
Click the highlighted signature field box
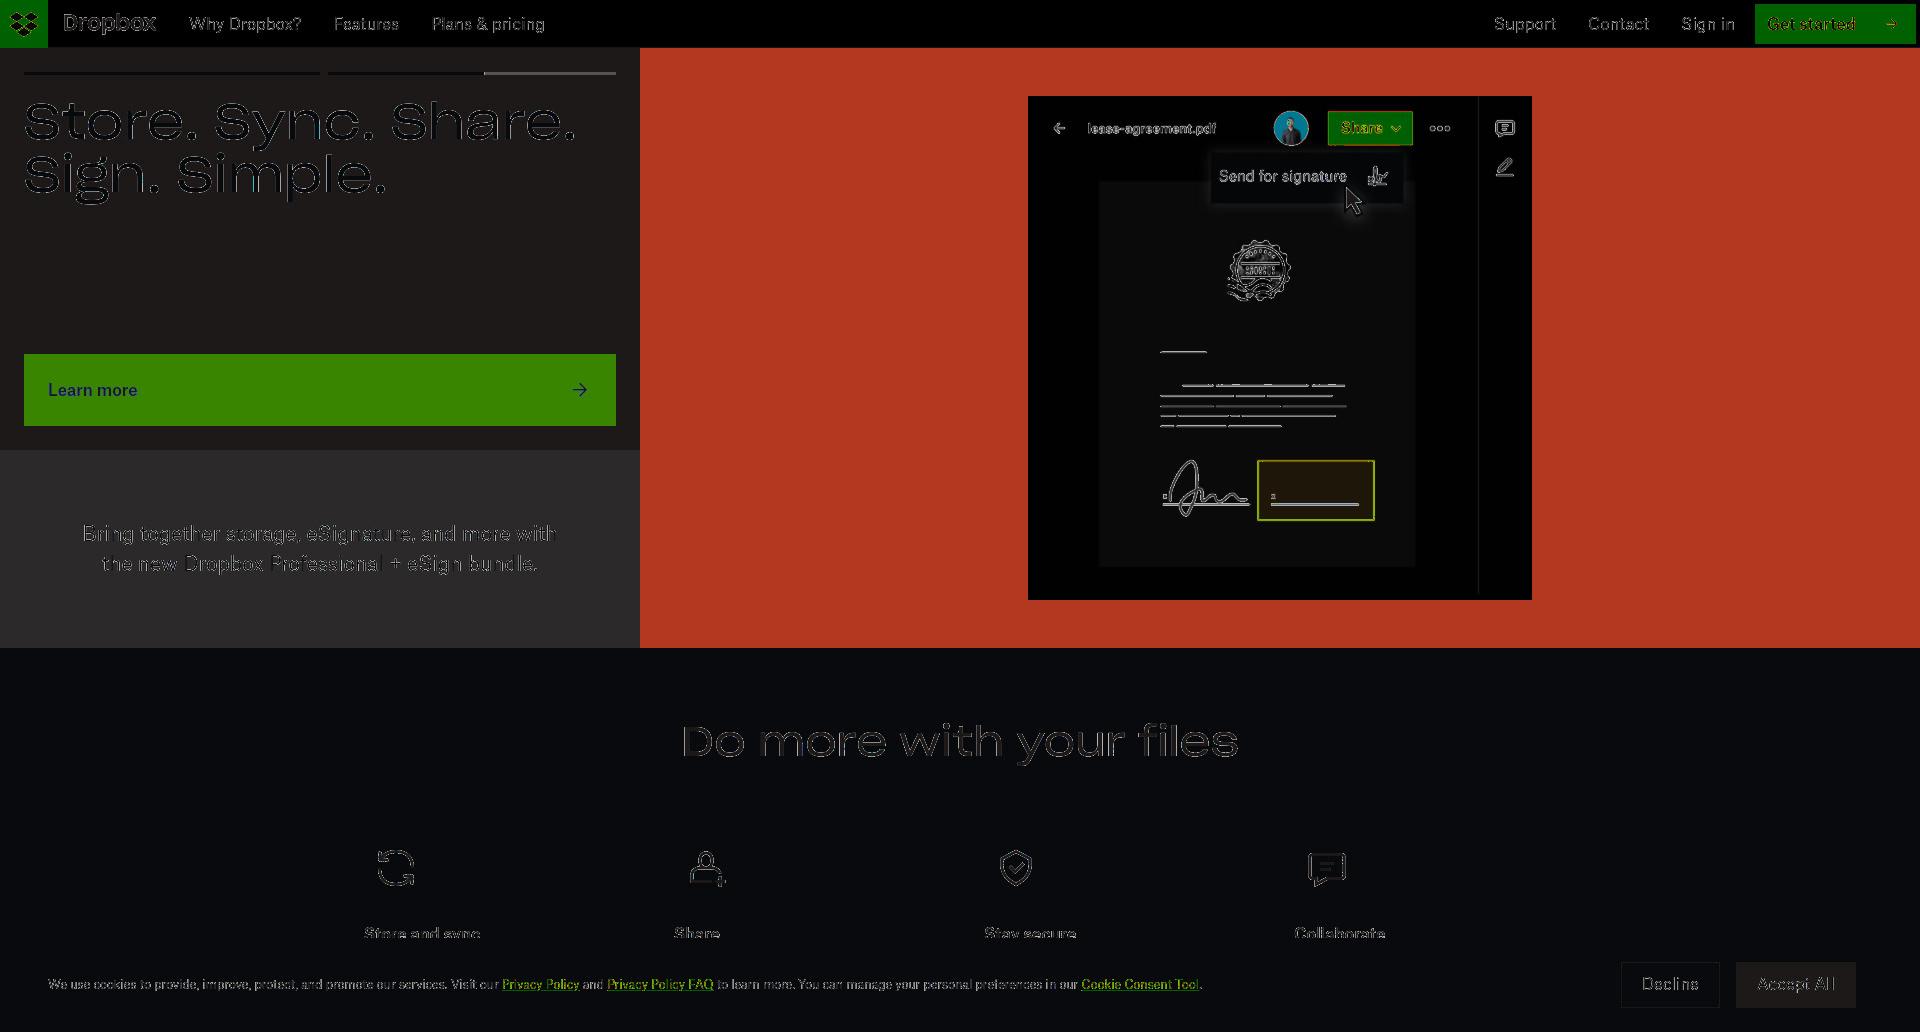[x=1316, y=490]
